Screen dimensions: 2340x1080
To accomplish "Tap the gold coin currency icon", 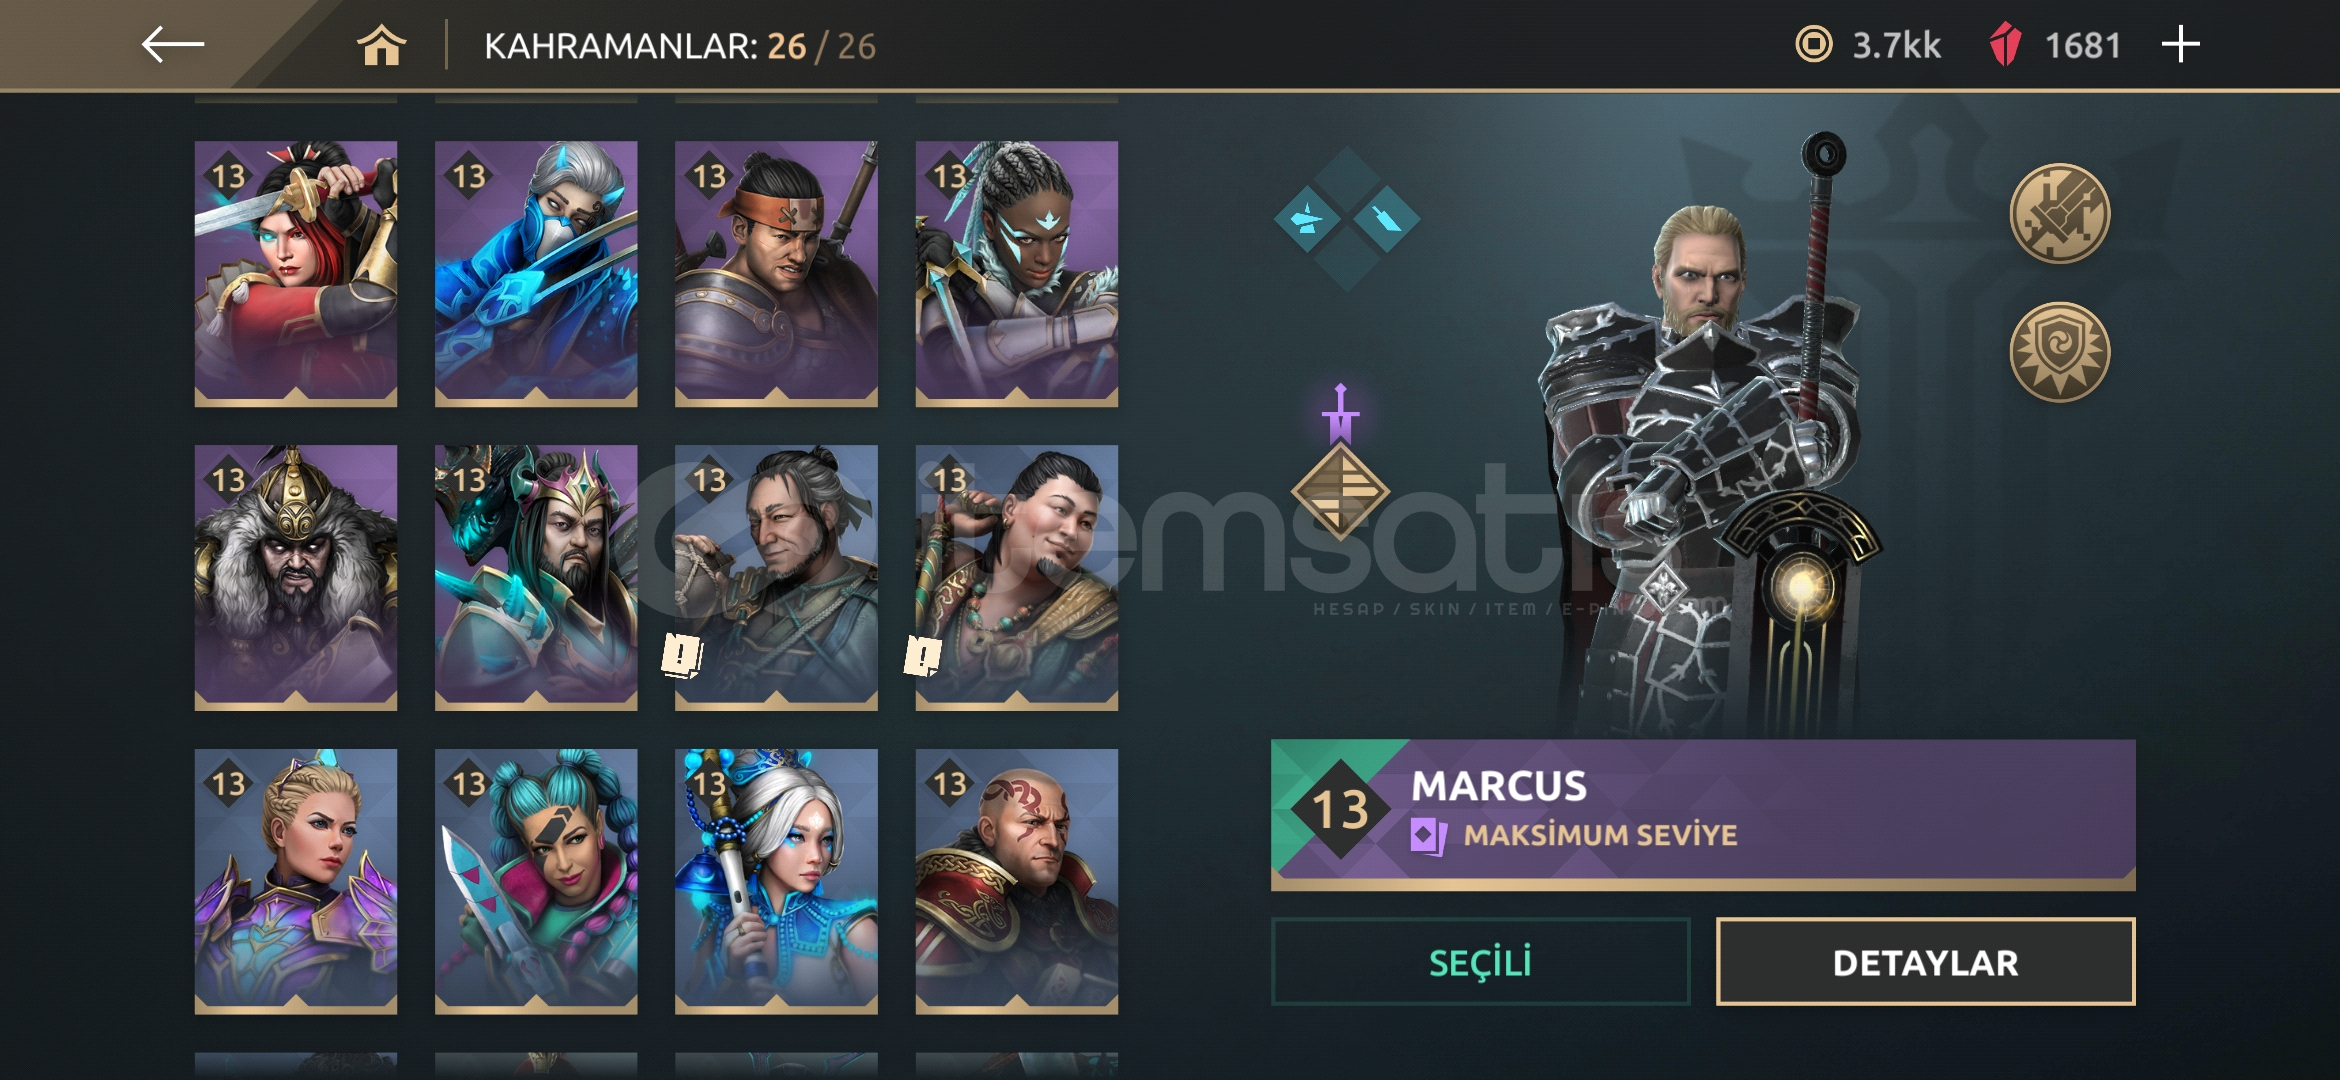I will coord(1813,45).
